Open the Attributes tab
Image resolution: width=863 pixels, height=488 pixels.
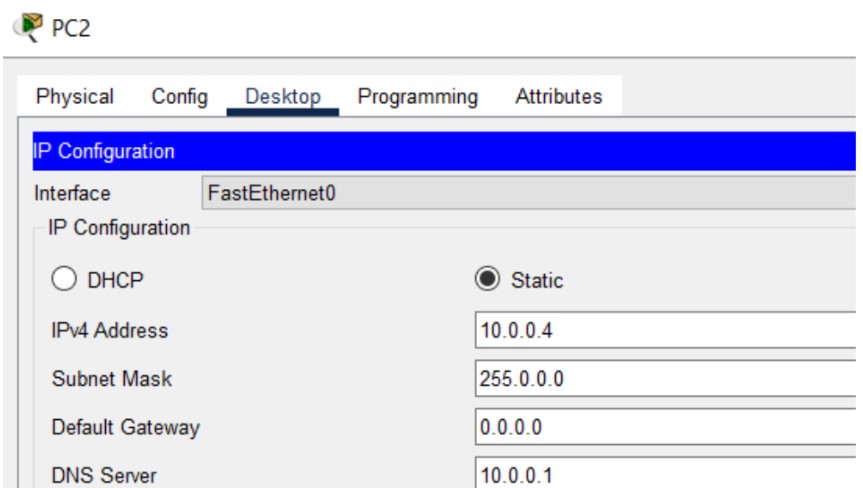click(x=559, y=96)
